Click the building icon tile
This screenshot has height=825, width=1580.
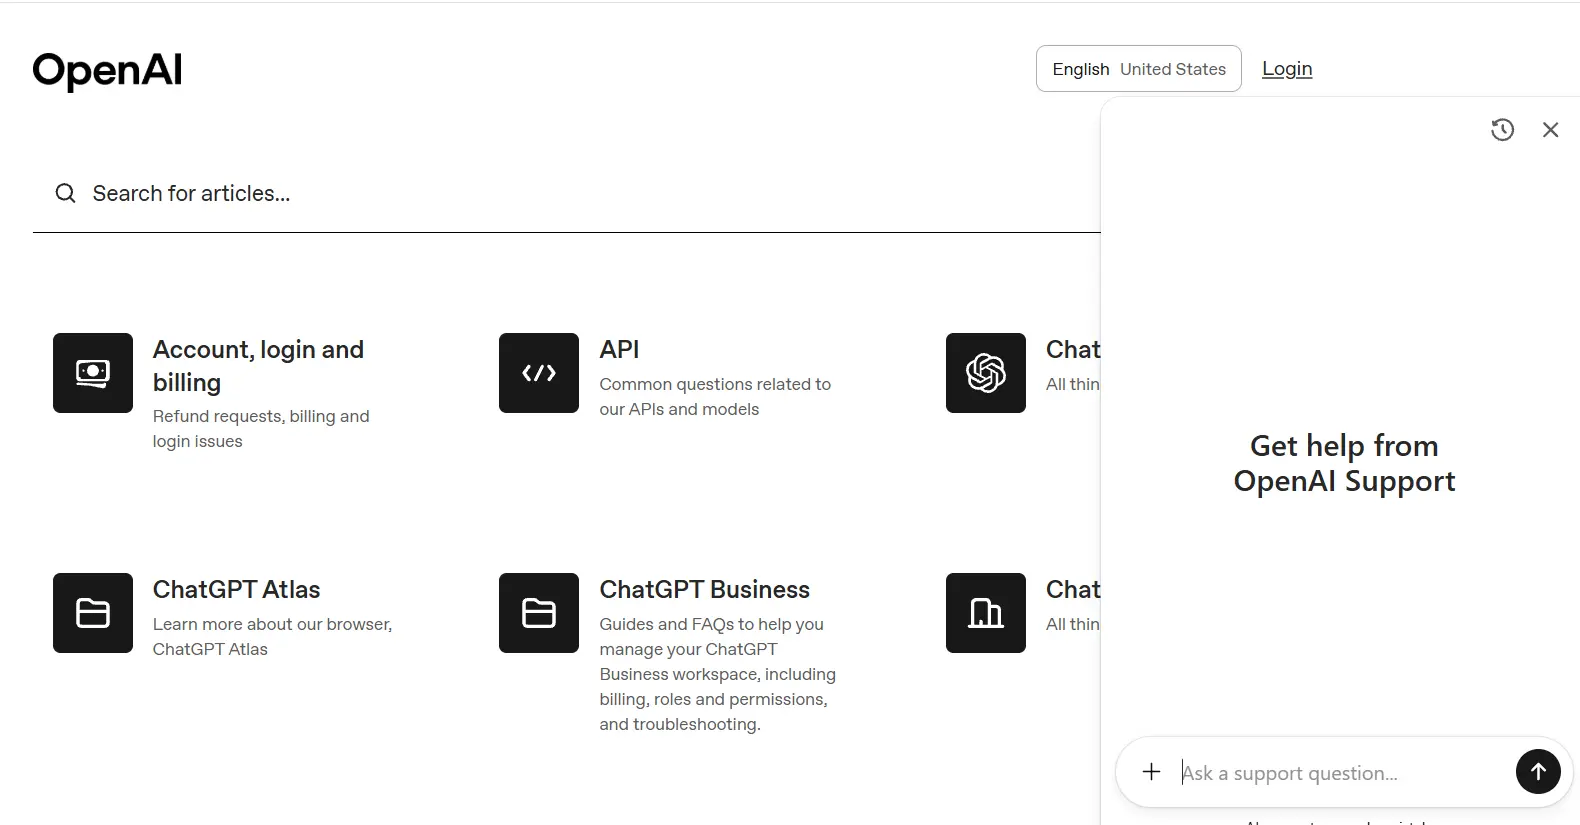(985, 613)
